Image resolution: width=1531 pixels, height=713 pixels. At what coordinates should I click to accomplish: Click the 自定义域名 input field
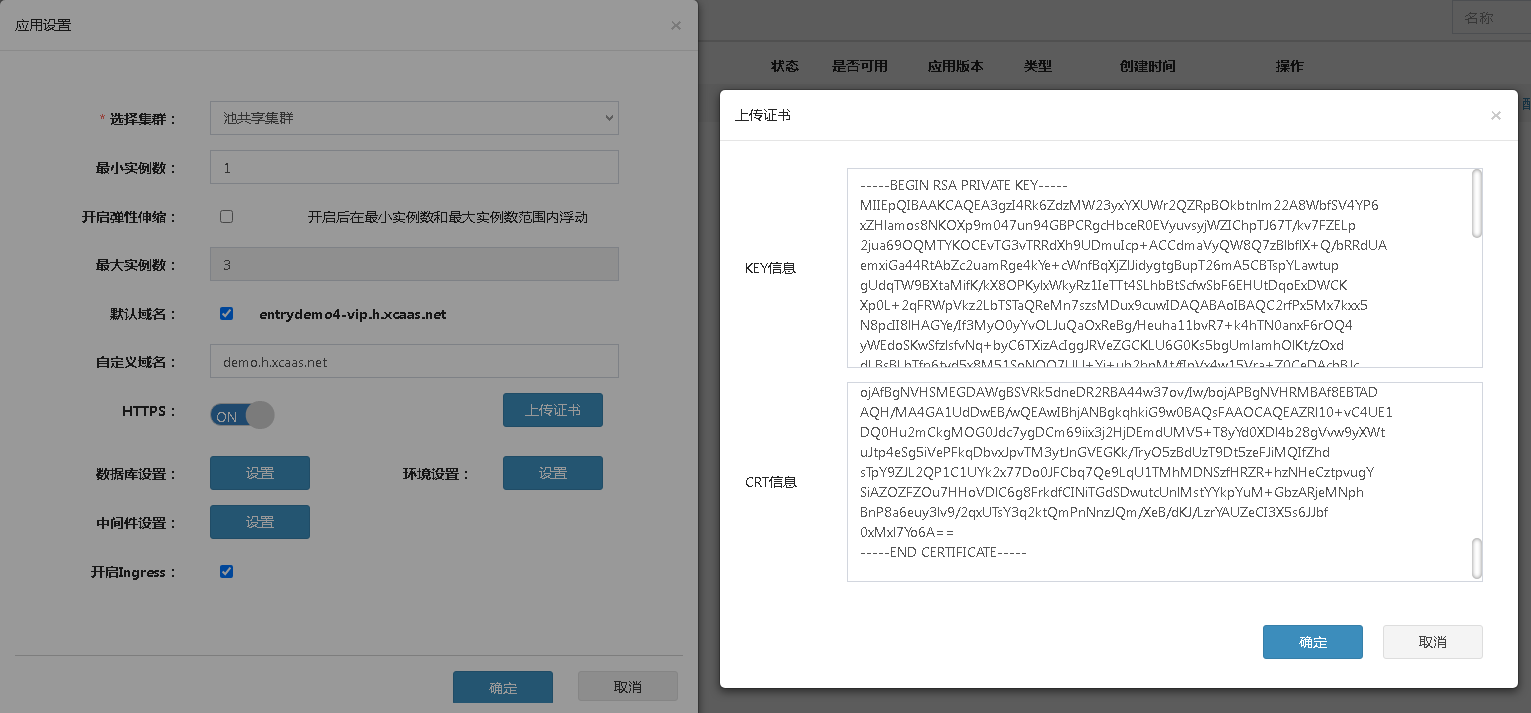(414, 361)
